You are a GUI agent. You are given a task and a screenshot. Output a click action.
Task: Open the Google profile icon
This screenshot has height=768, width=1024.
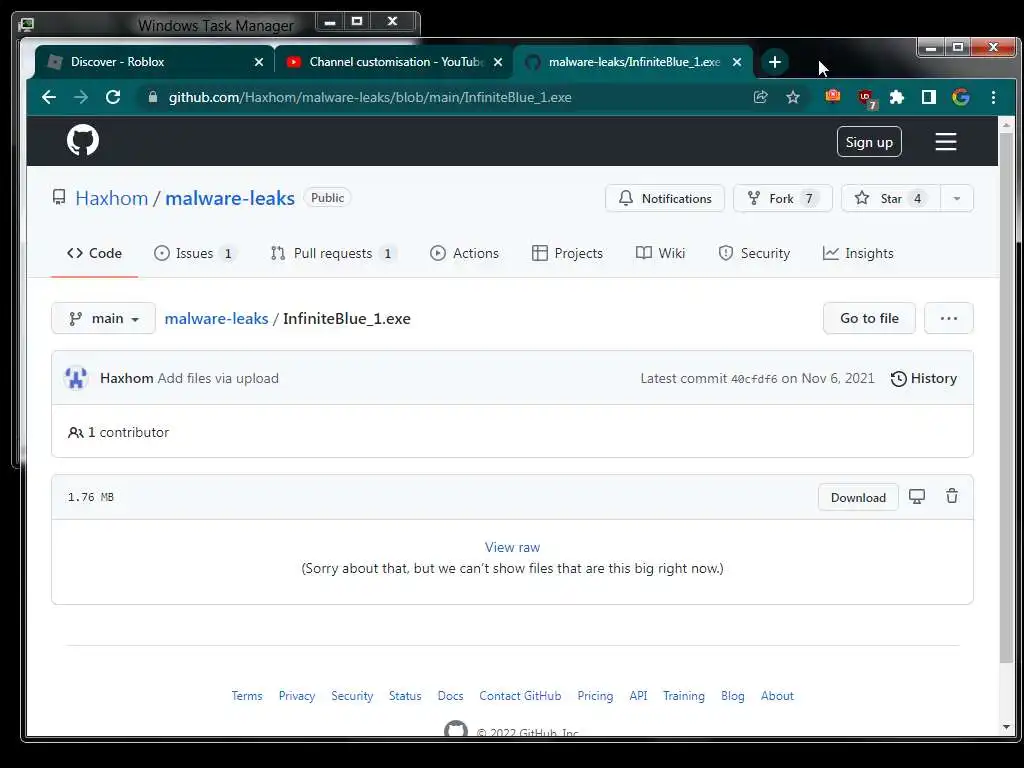coord(961,97)
